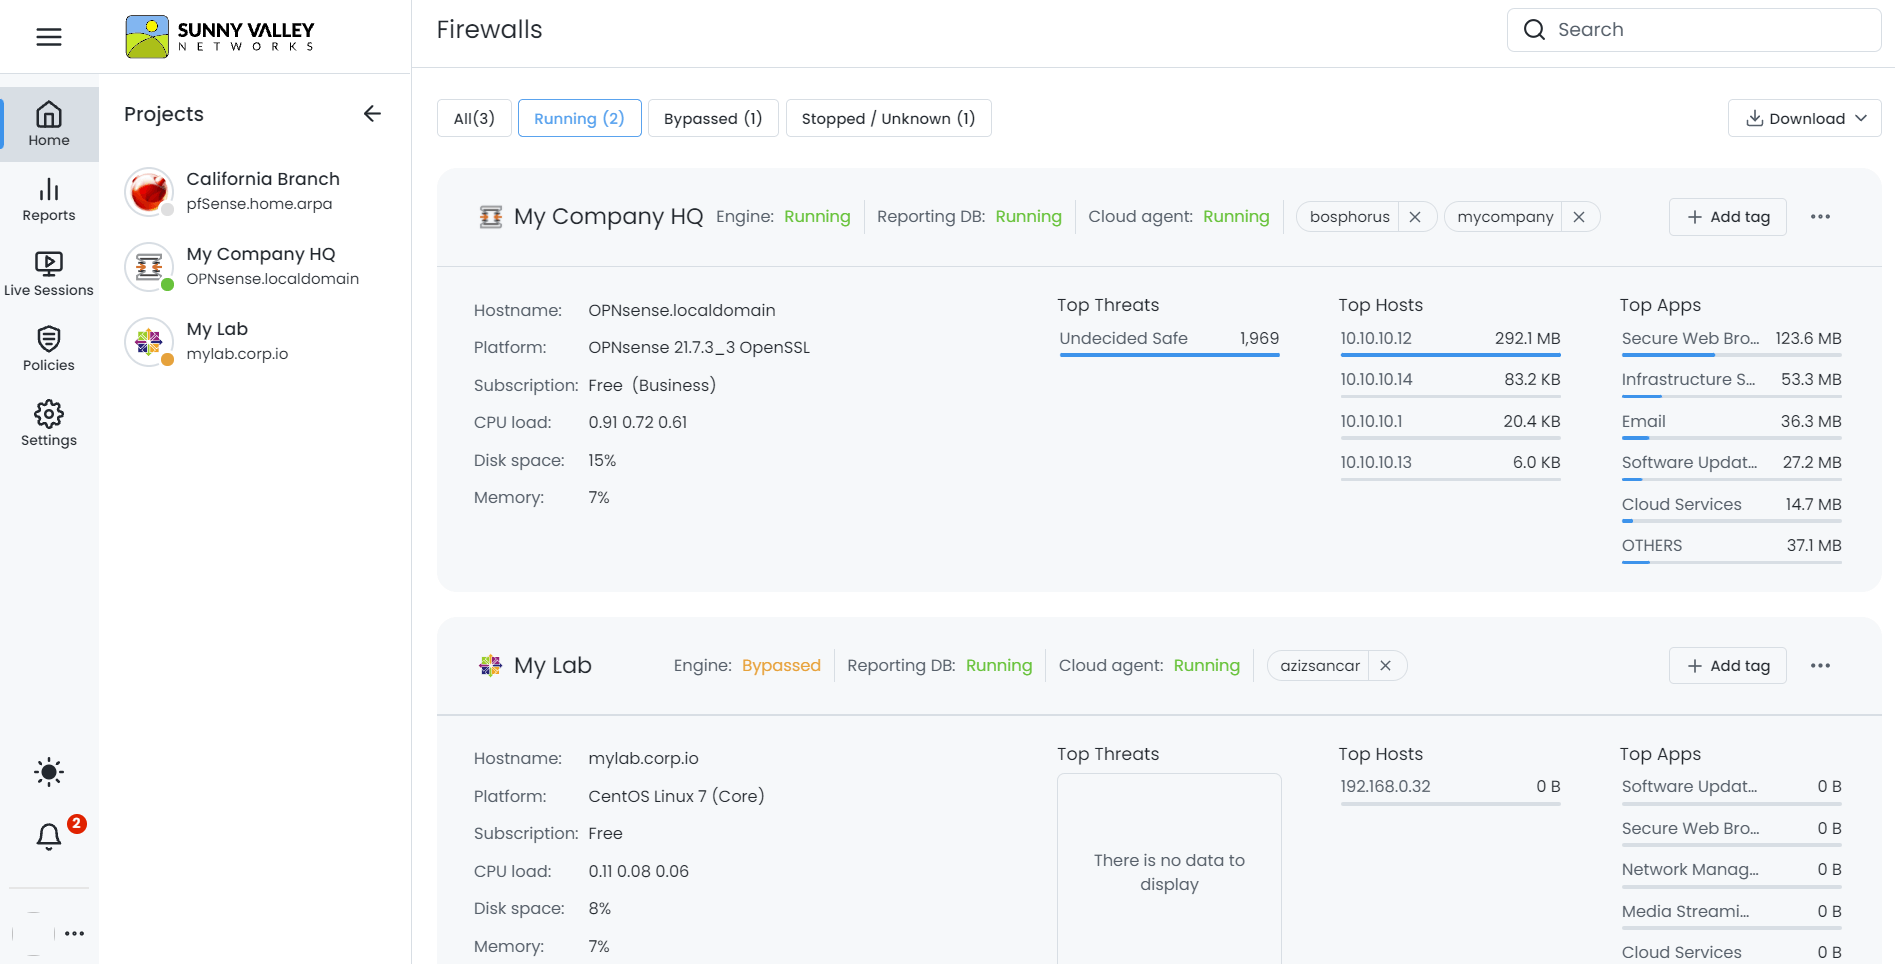
Task: Select Stopped / Unknown (1) tab
Action: [888, 118]
